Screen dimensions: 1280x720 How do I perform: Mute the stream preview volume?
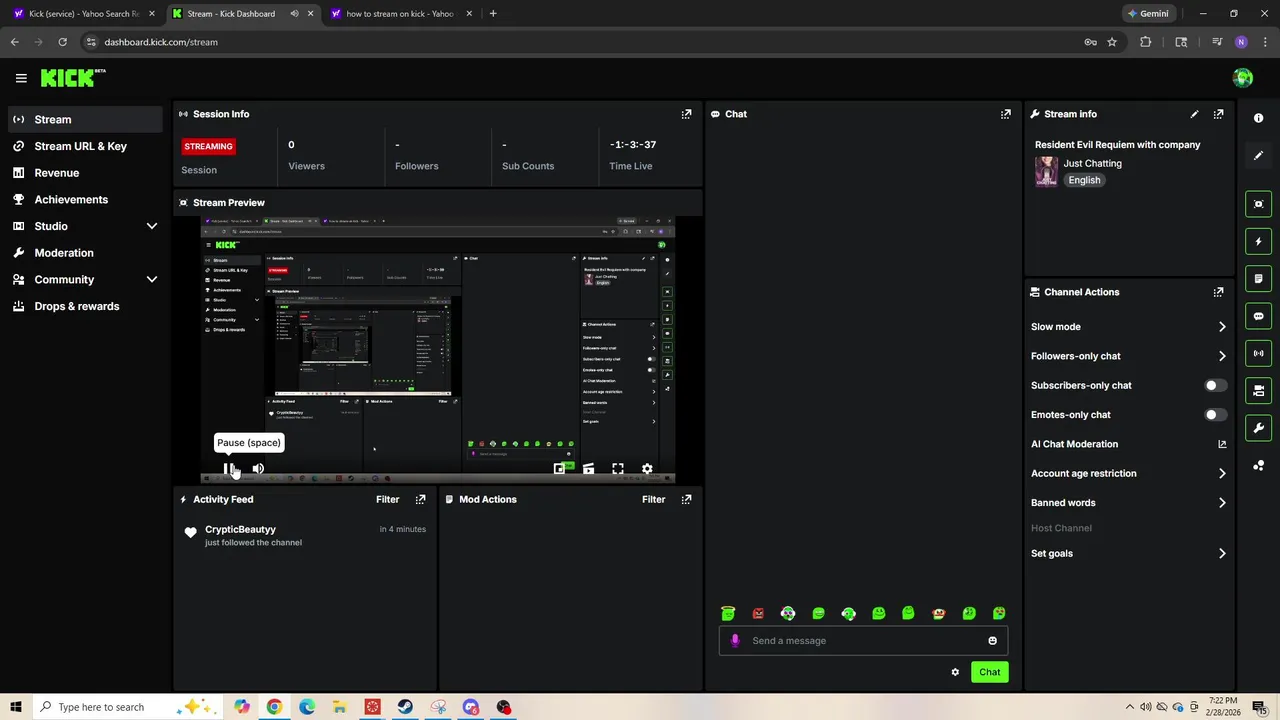coord(258,468)
